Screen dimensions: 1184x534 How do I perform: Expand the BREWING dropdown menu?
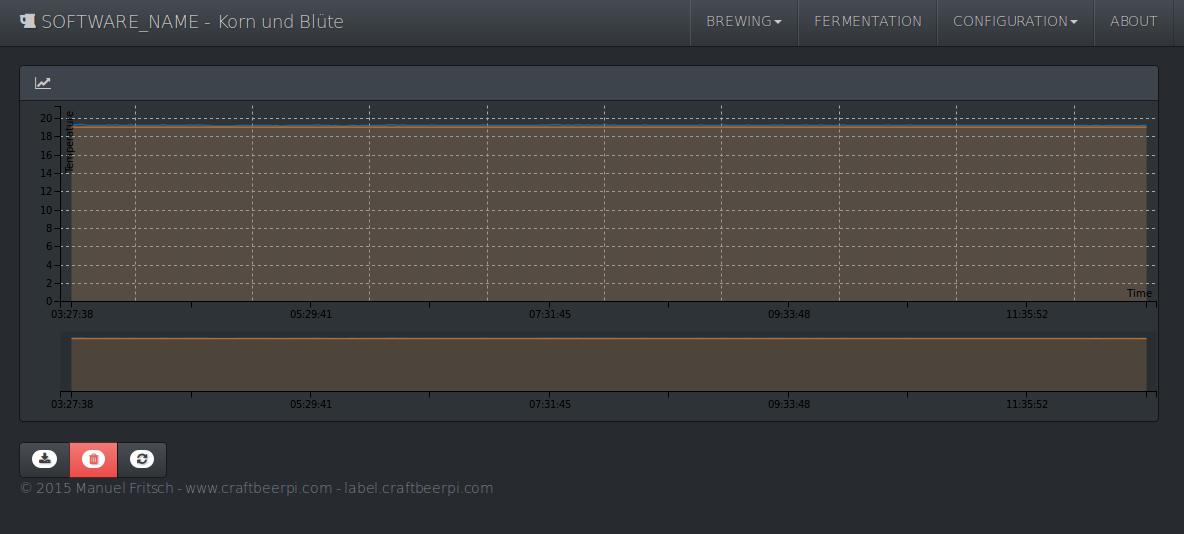743,21
